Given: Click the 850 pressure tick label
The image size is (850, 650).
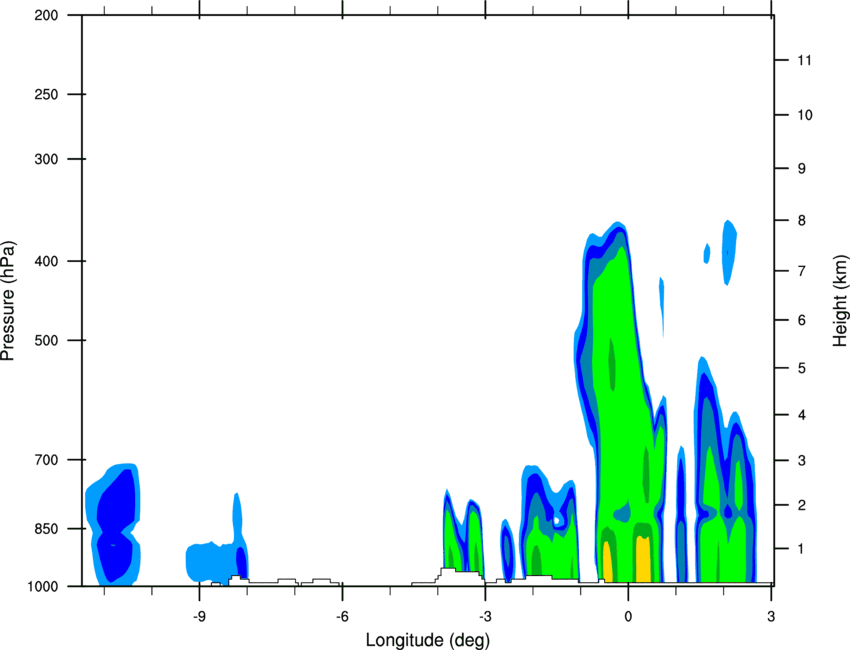Looking at the screenshot, I should click(x=46, y=529).
